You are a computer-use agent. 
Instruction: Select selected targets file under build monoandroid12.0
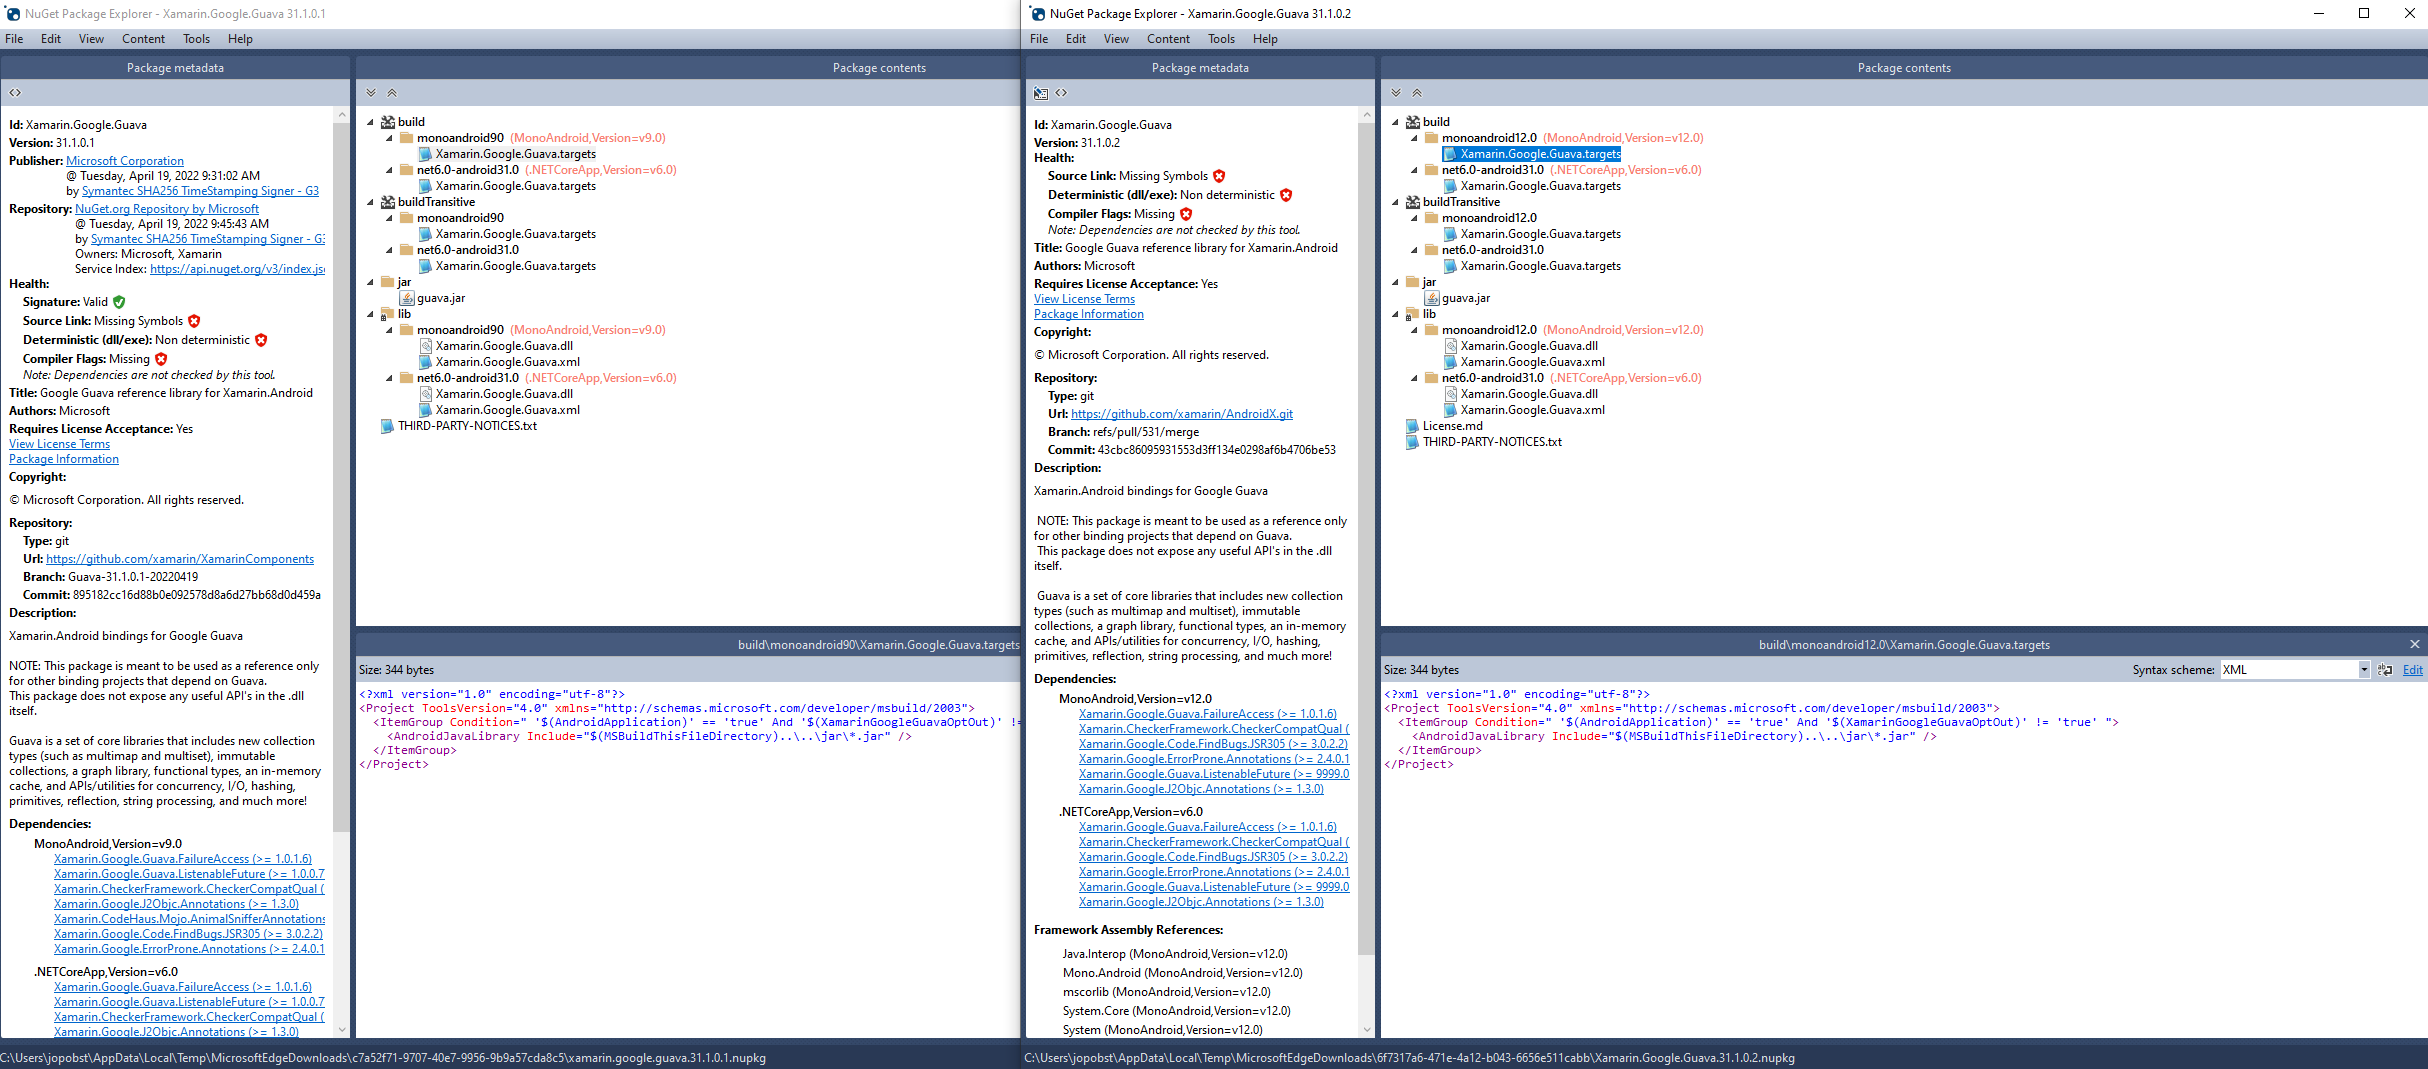tap(1540, 154)
